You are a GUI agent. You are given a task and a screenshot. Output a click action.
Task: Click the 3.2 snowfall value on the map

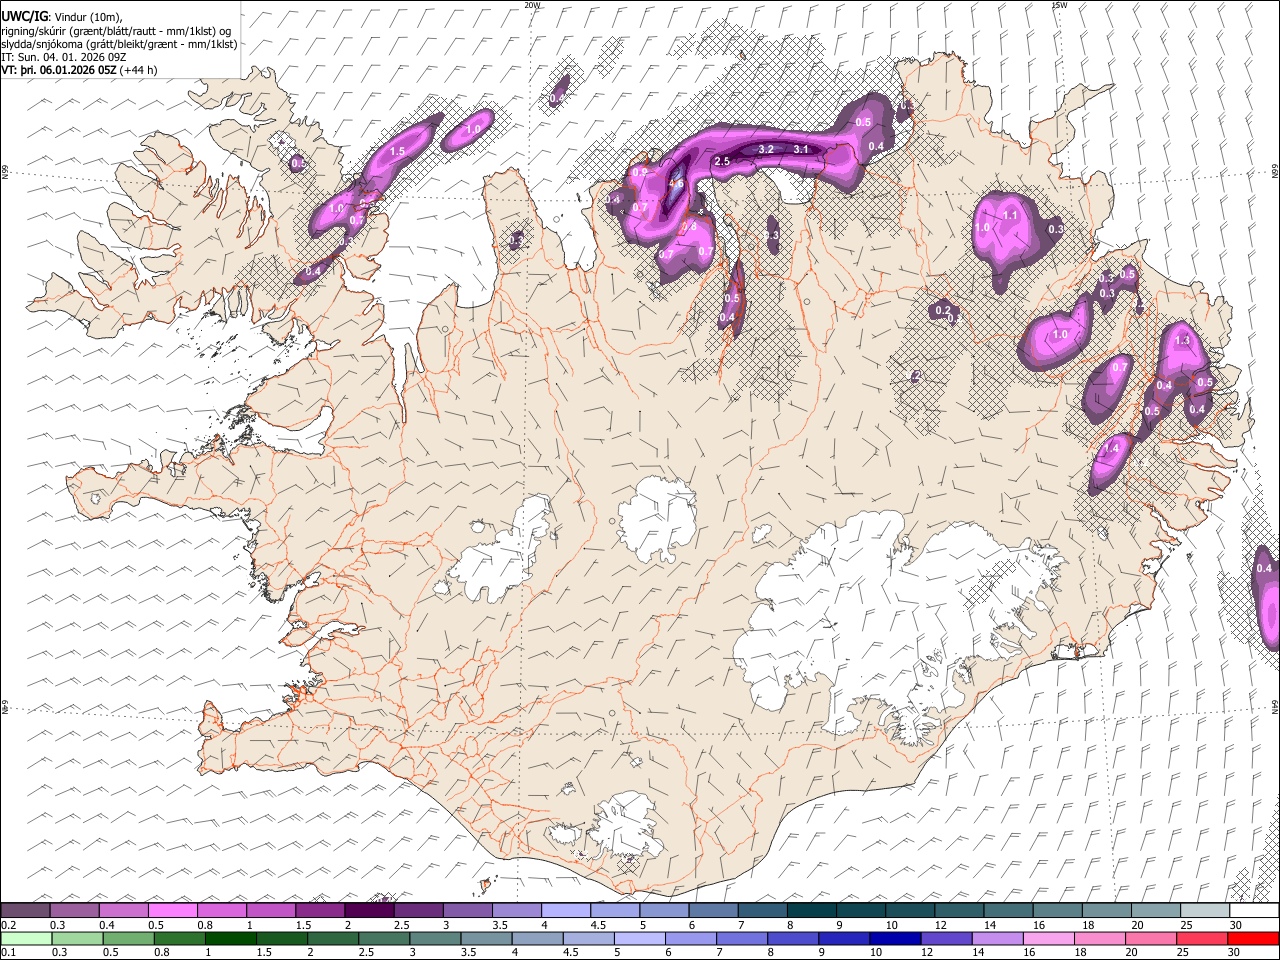point(767,149)
